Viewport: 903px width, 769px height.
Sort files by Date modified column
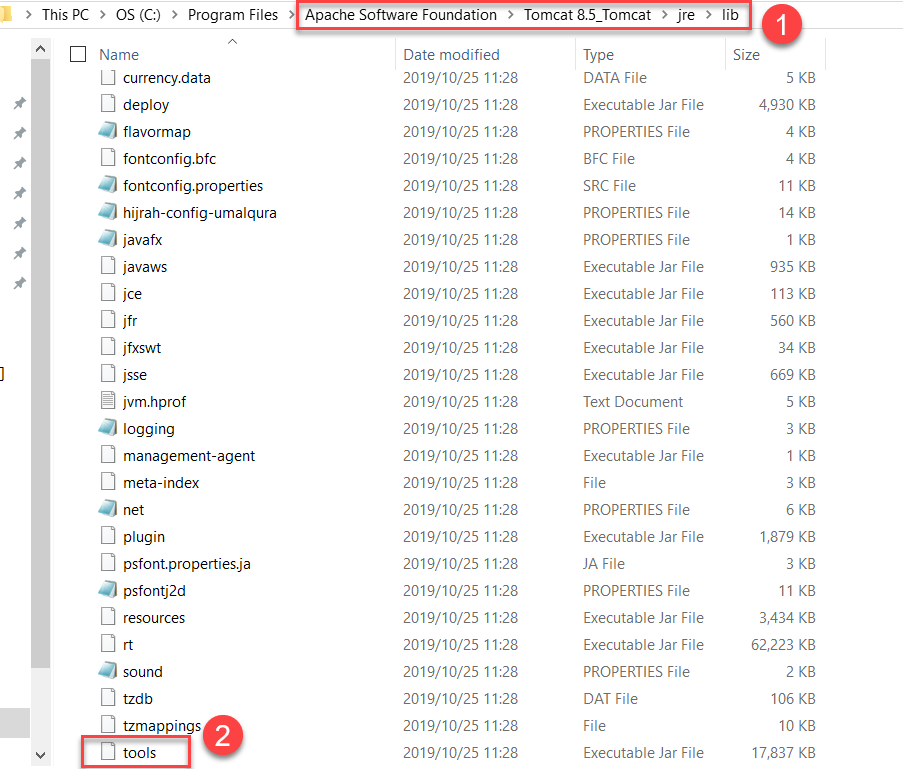(452, 54)
